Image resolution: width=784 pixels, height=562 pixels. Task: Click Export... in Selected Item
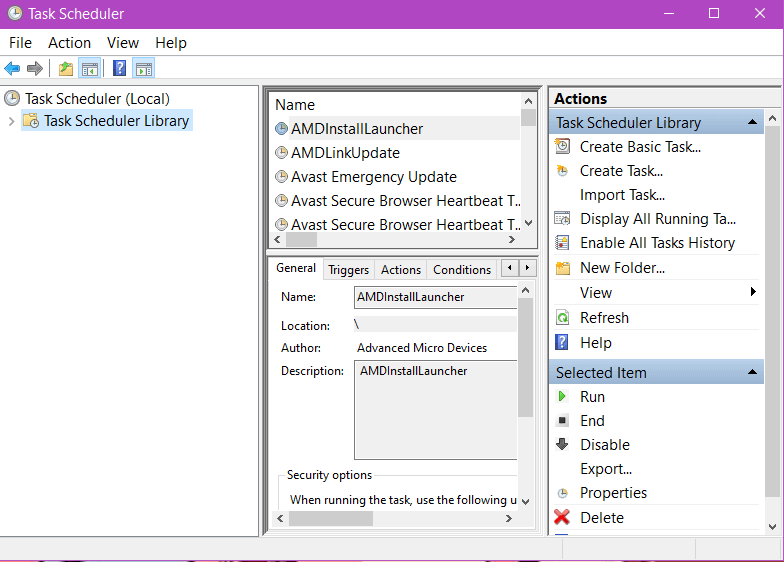pyautogui.click(x=606, y=468)
